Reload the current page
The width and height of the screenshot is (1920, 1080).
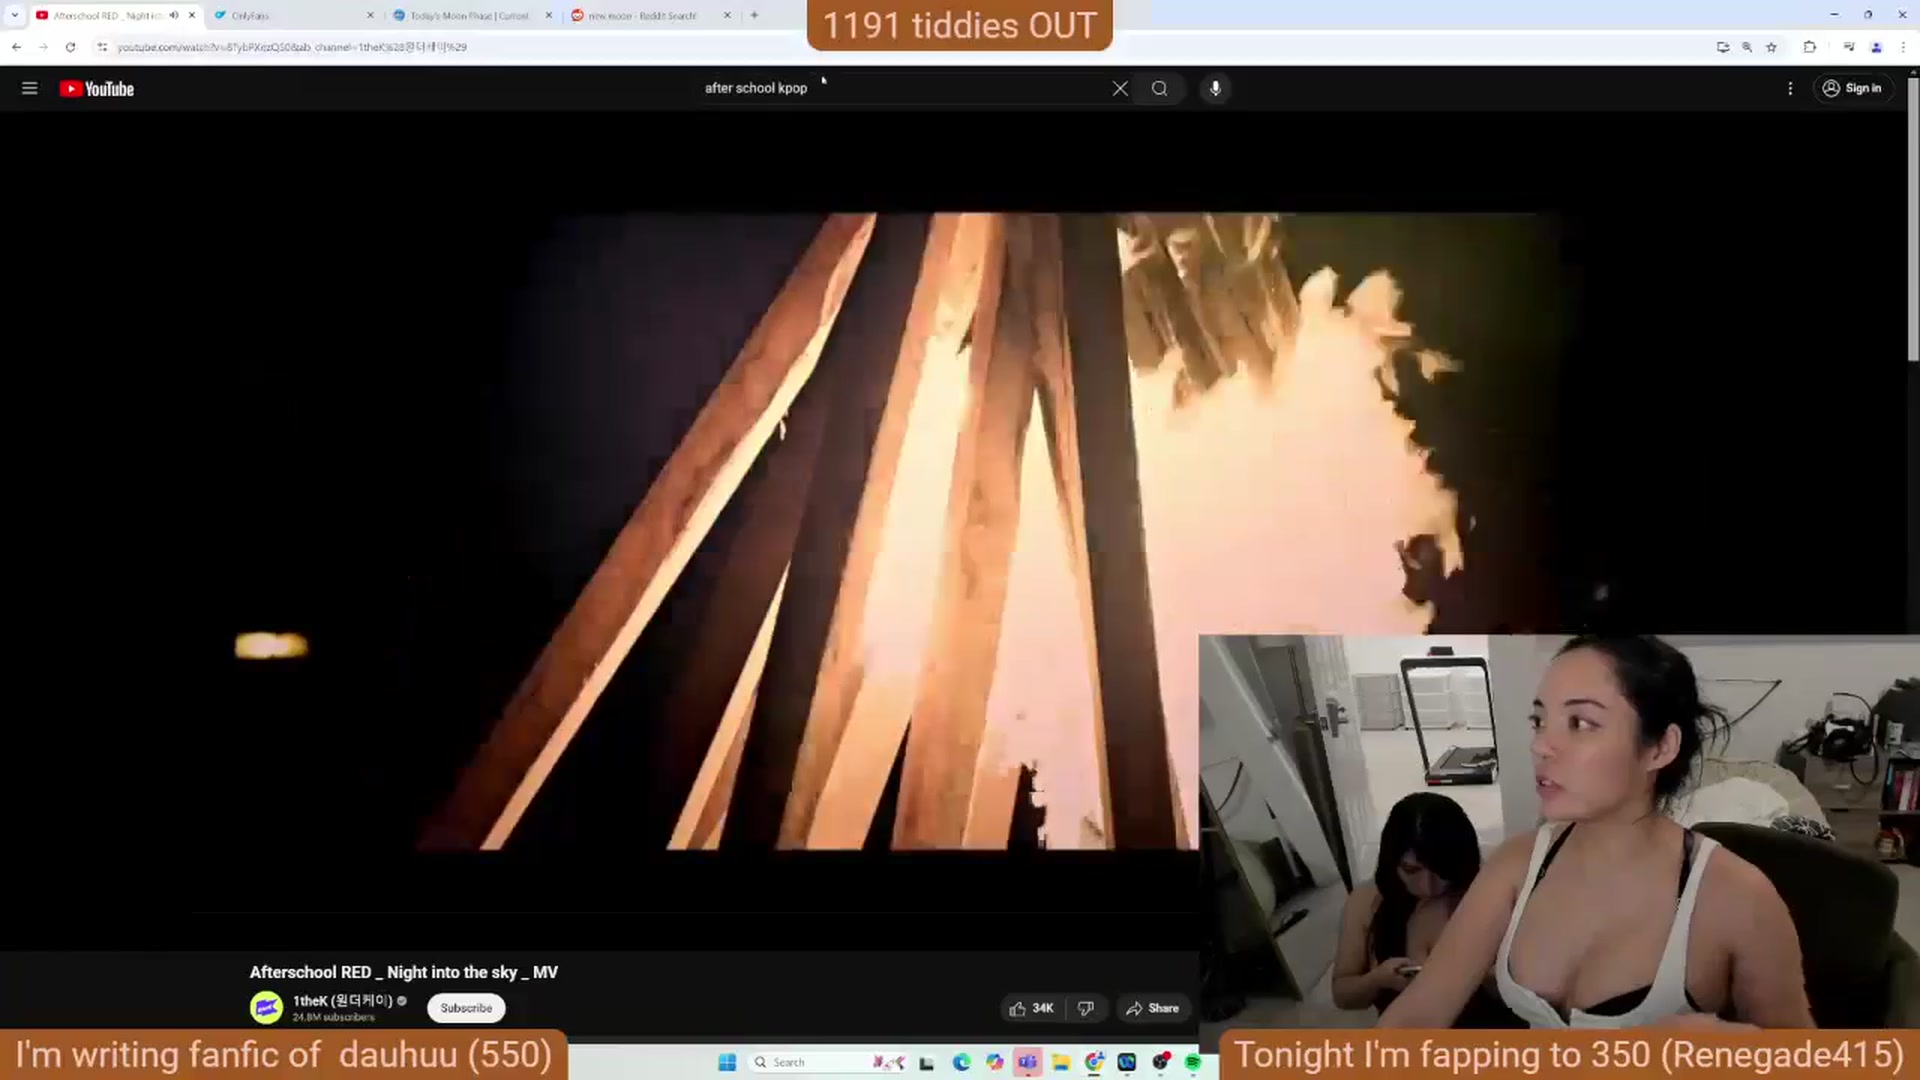[70, 47]
